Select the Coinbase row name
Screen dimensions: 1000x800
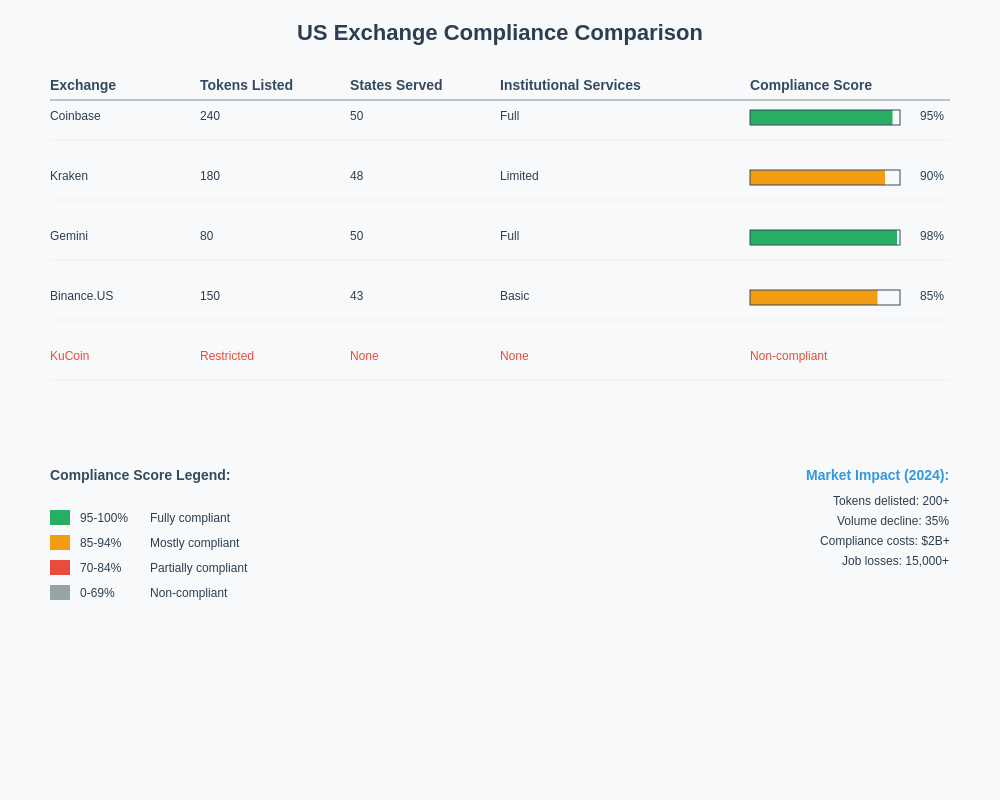coord(75,116)
